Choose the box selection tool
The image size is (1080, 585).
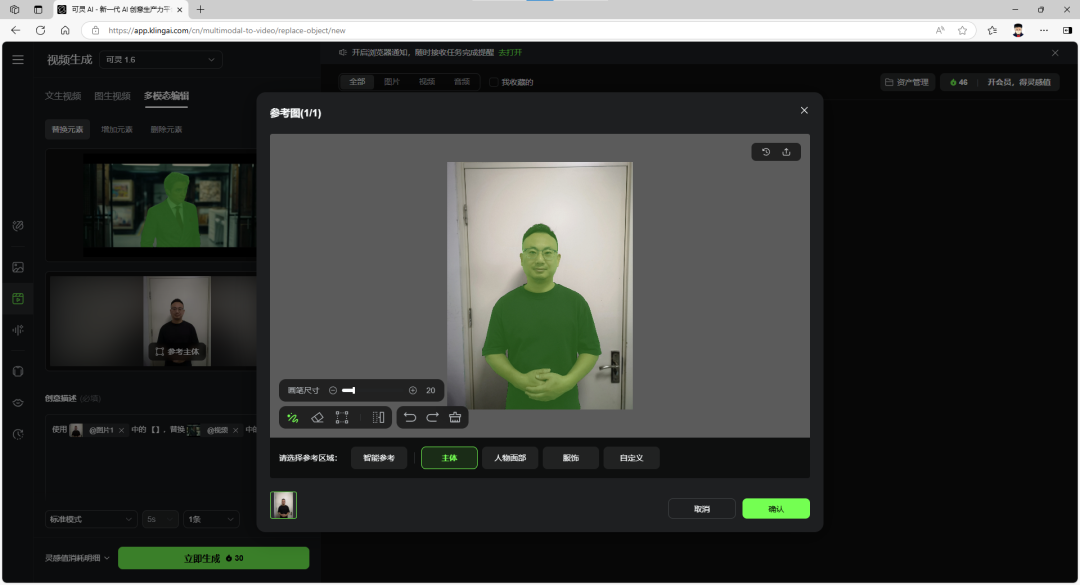coord(342,418)
